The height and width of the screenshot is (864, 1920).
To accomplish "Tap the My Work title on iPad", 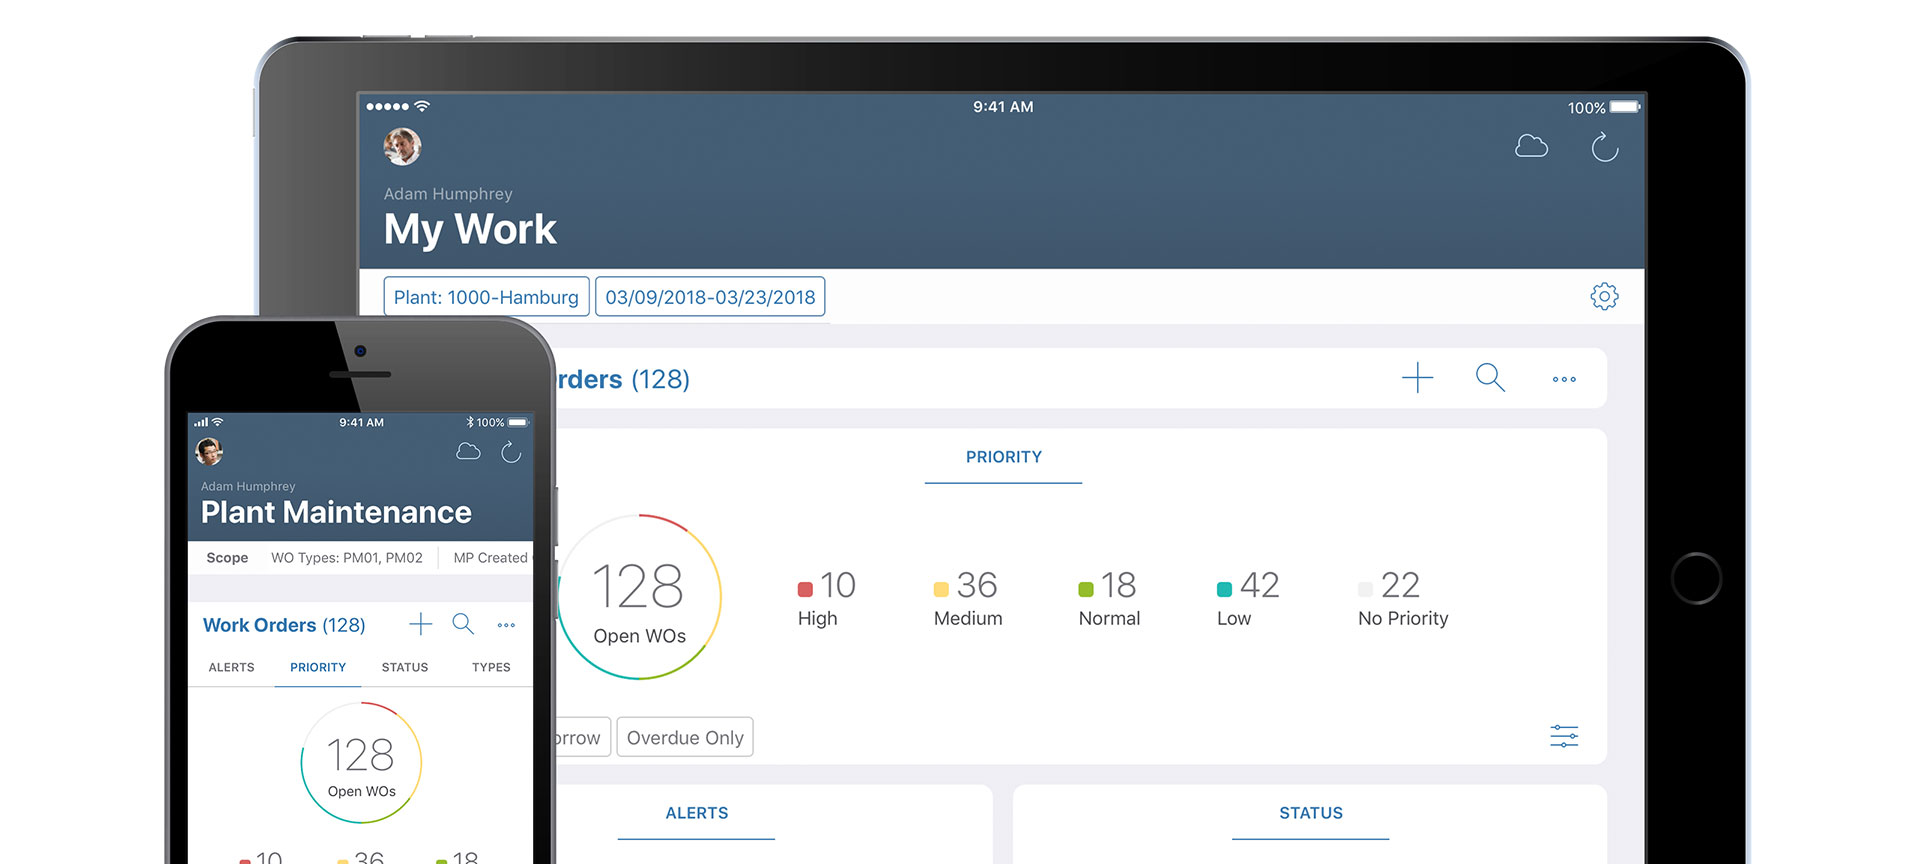I will coord(470,230).
